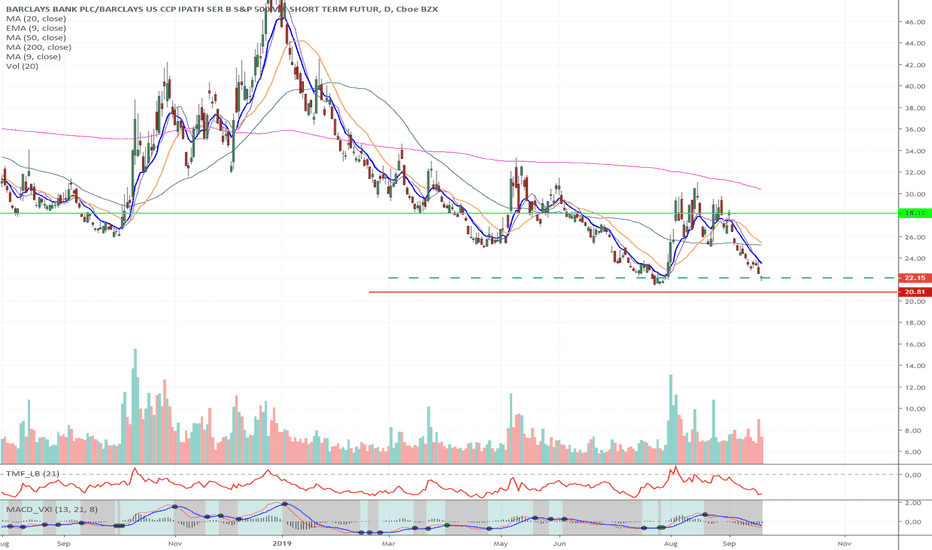932x550 pixels.
Task: Click the 10.00 price axis value
Action: pyautogui.click(x=915, y=408)
